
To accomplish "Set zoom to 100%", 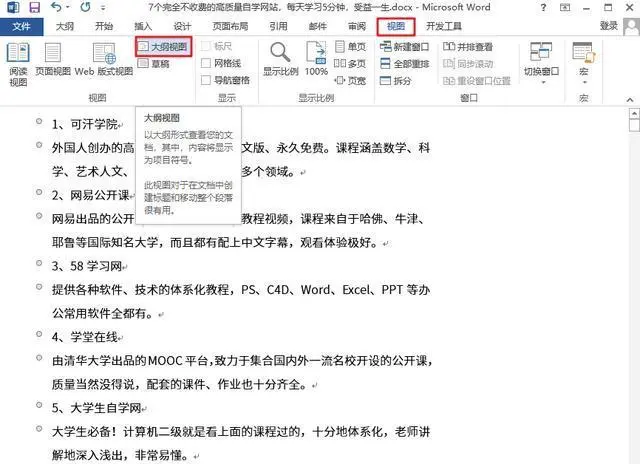I will [x=316, y=60].
